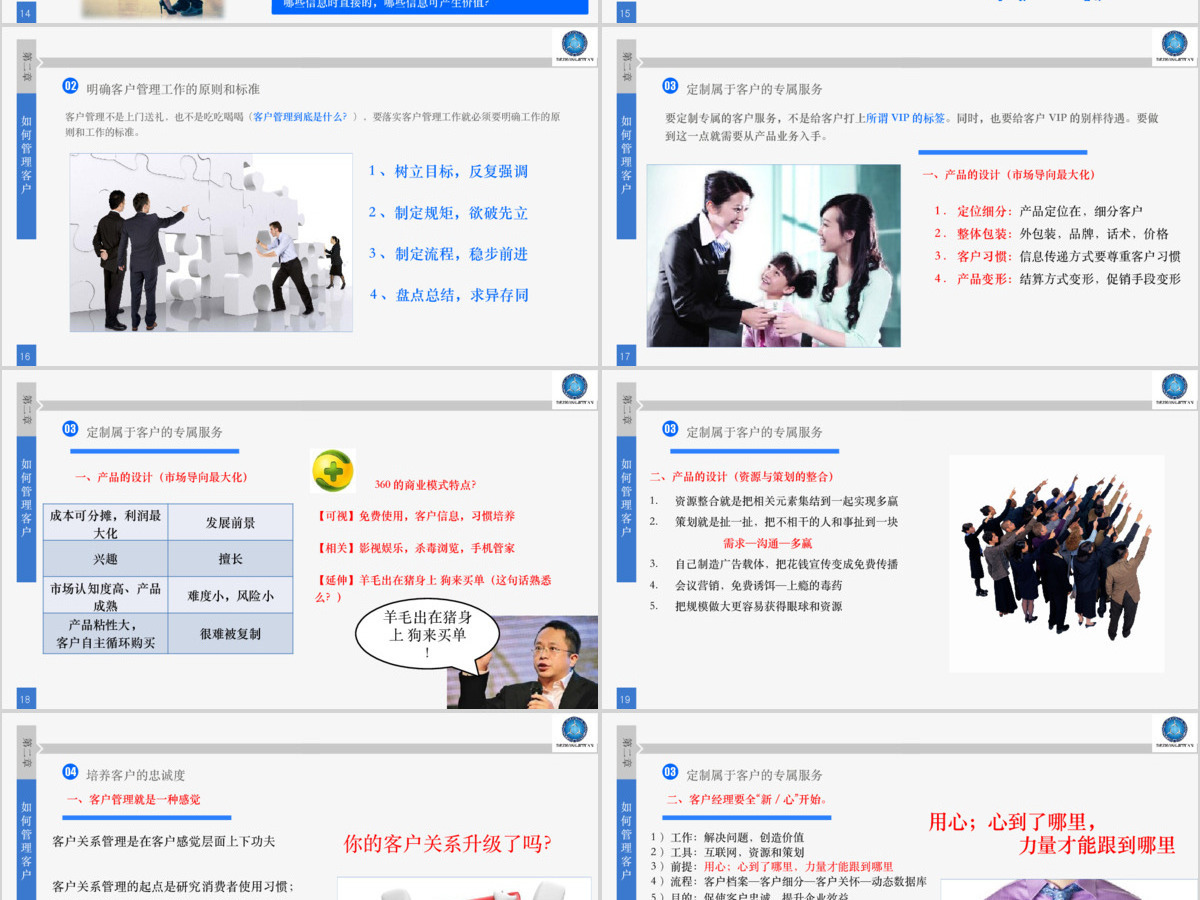Click the 02 badge beside 明确客户管理工作的原则和标准
This screenshot has width=1200, height=900.
pos(70,86)
